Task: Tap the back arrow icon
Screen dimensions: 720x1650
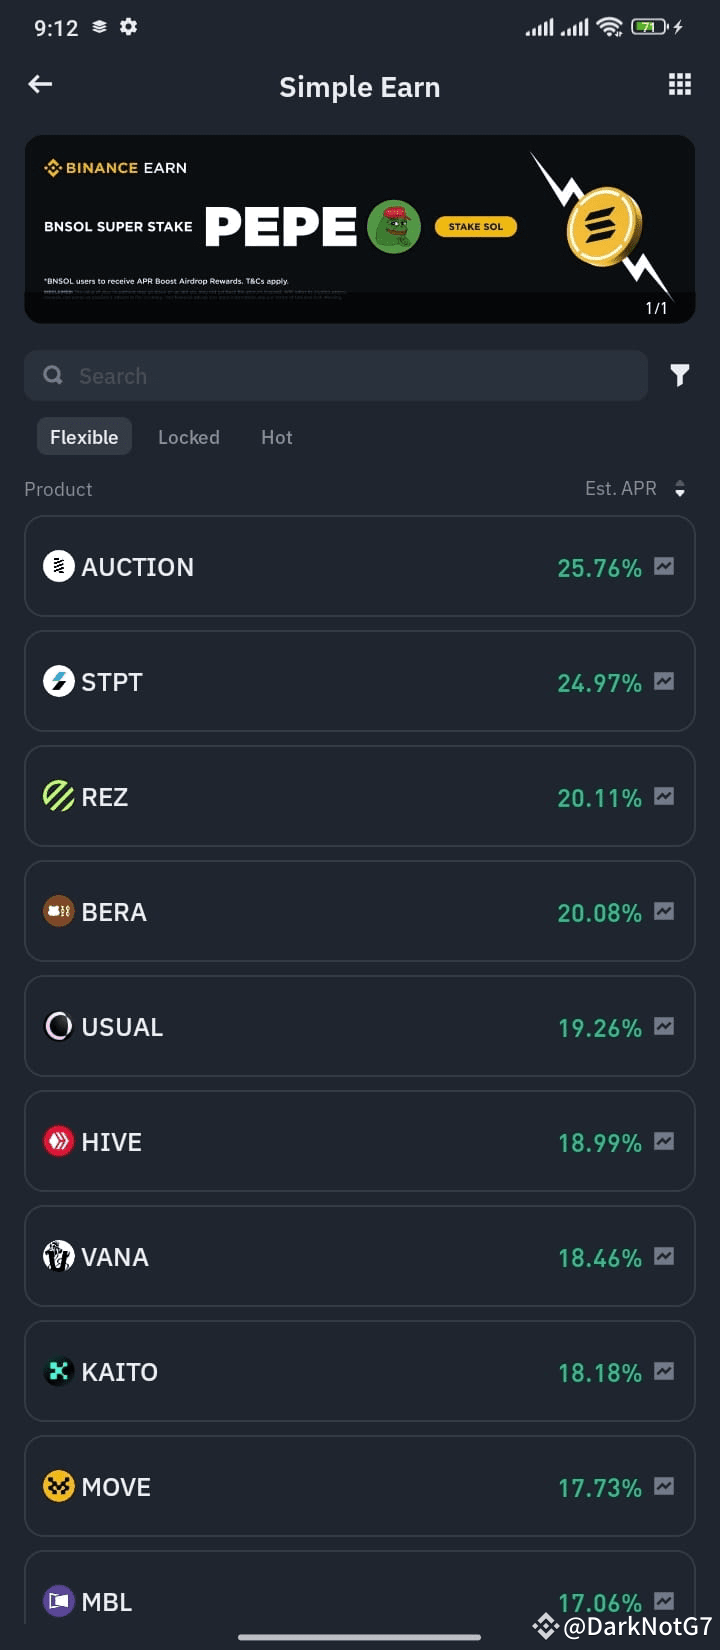Action: click(40, 85)
